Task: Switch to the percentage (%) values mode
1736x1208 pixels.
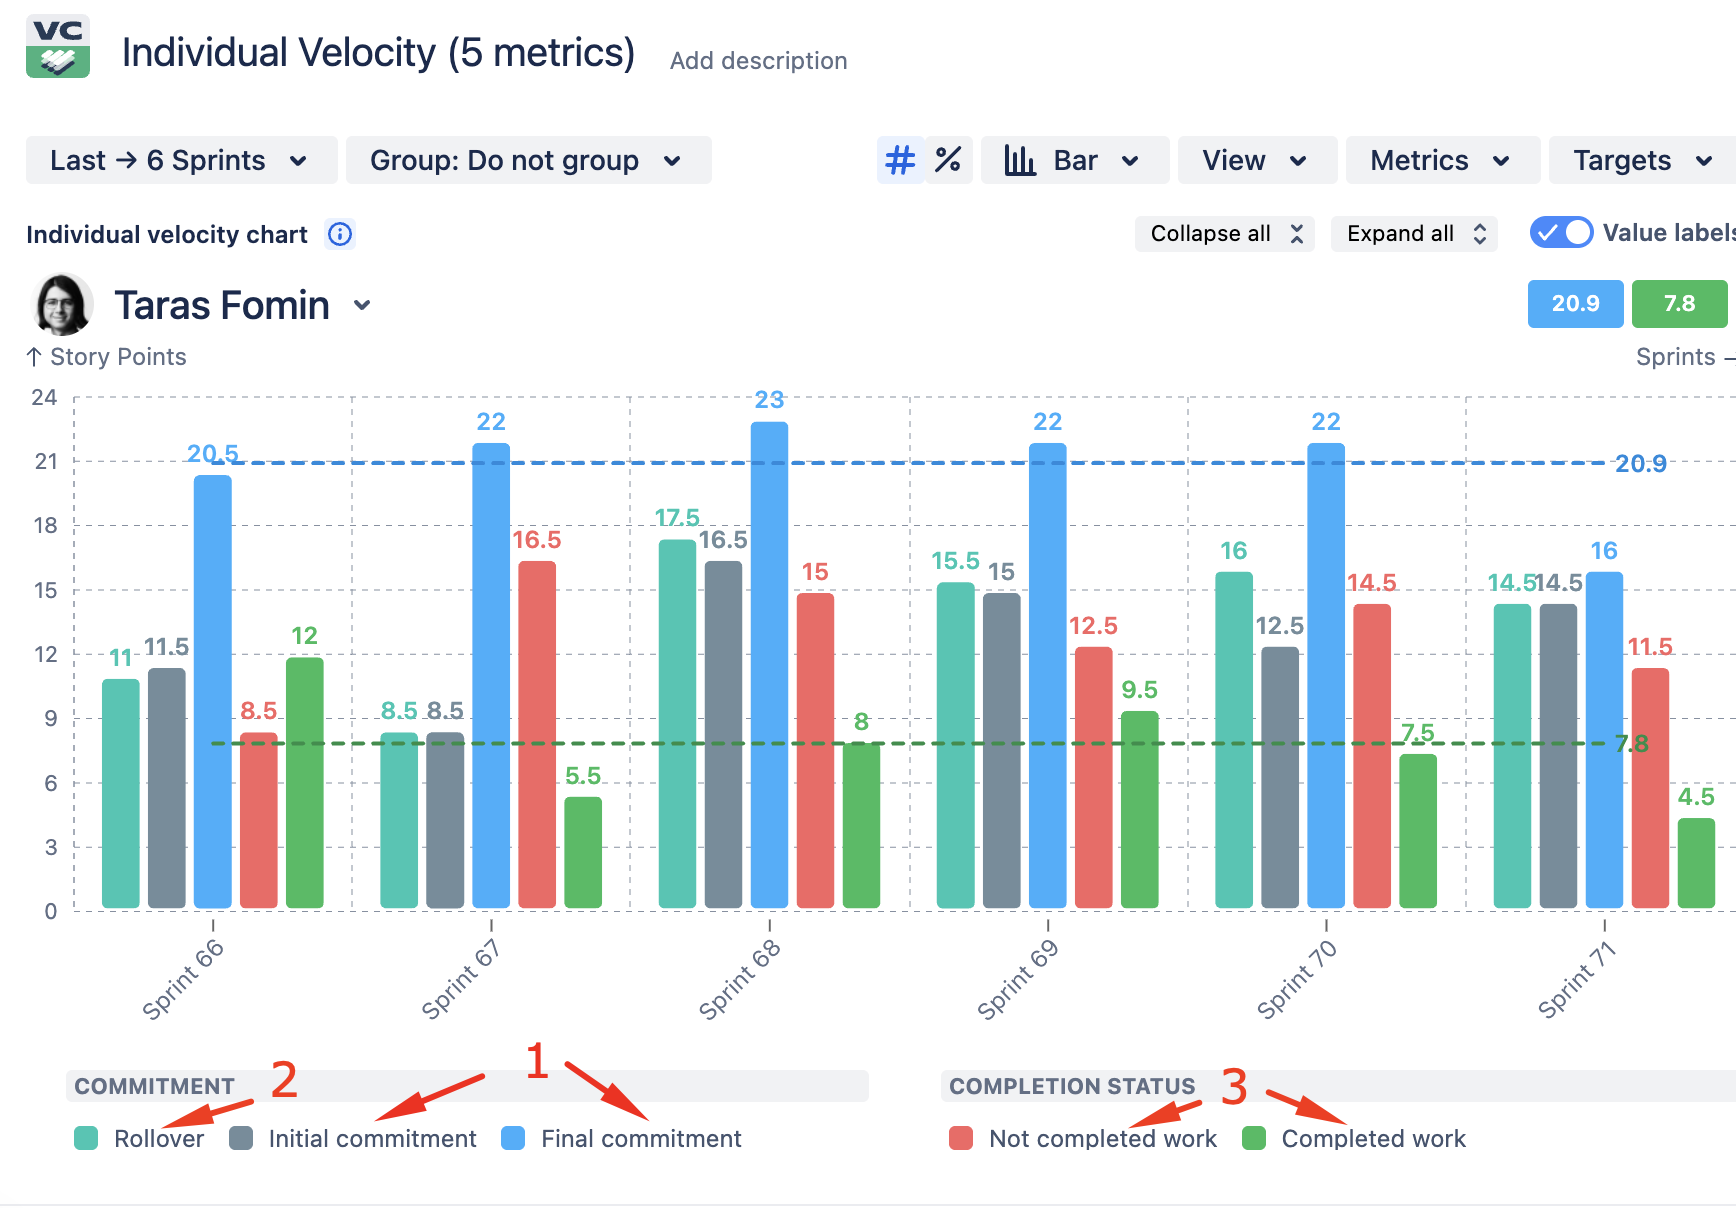Action: (x=948, y=160)
